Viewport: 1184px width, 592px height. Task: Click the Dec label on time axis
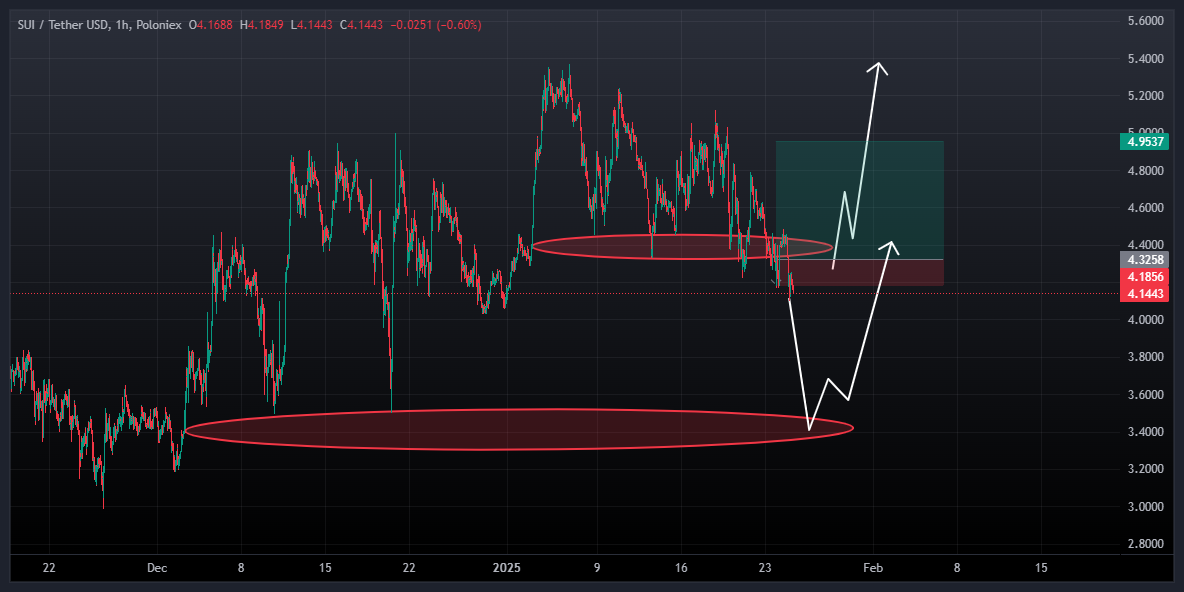click(157, 568)
